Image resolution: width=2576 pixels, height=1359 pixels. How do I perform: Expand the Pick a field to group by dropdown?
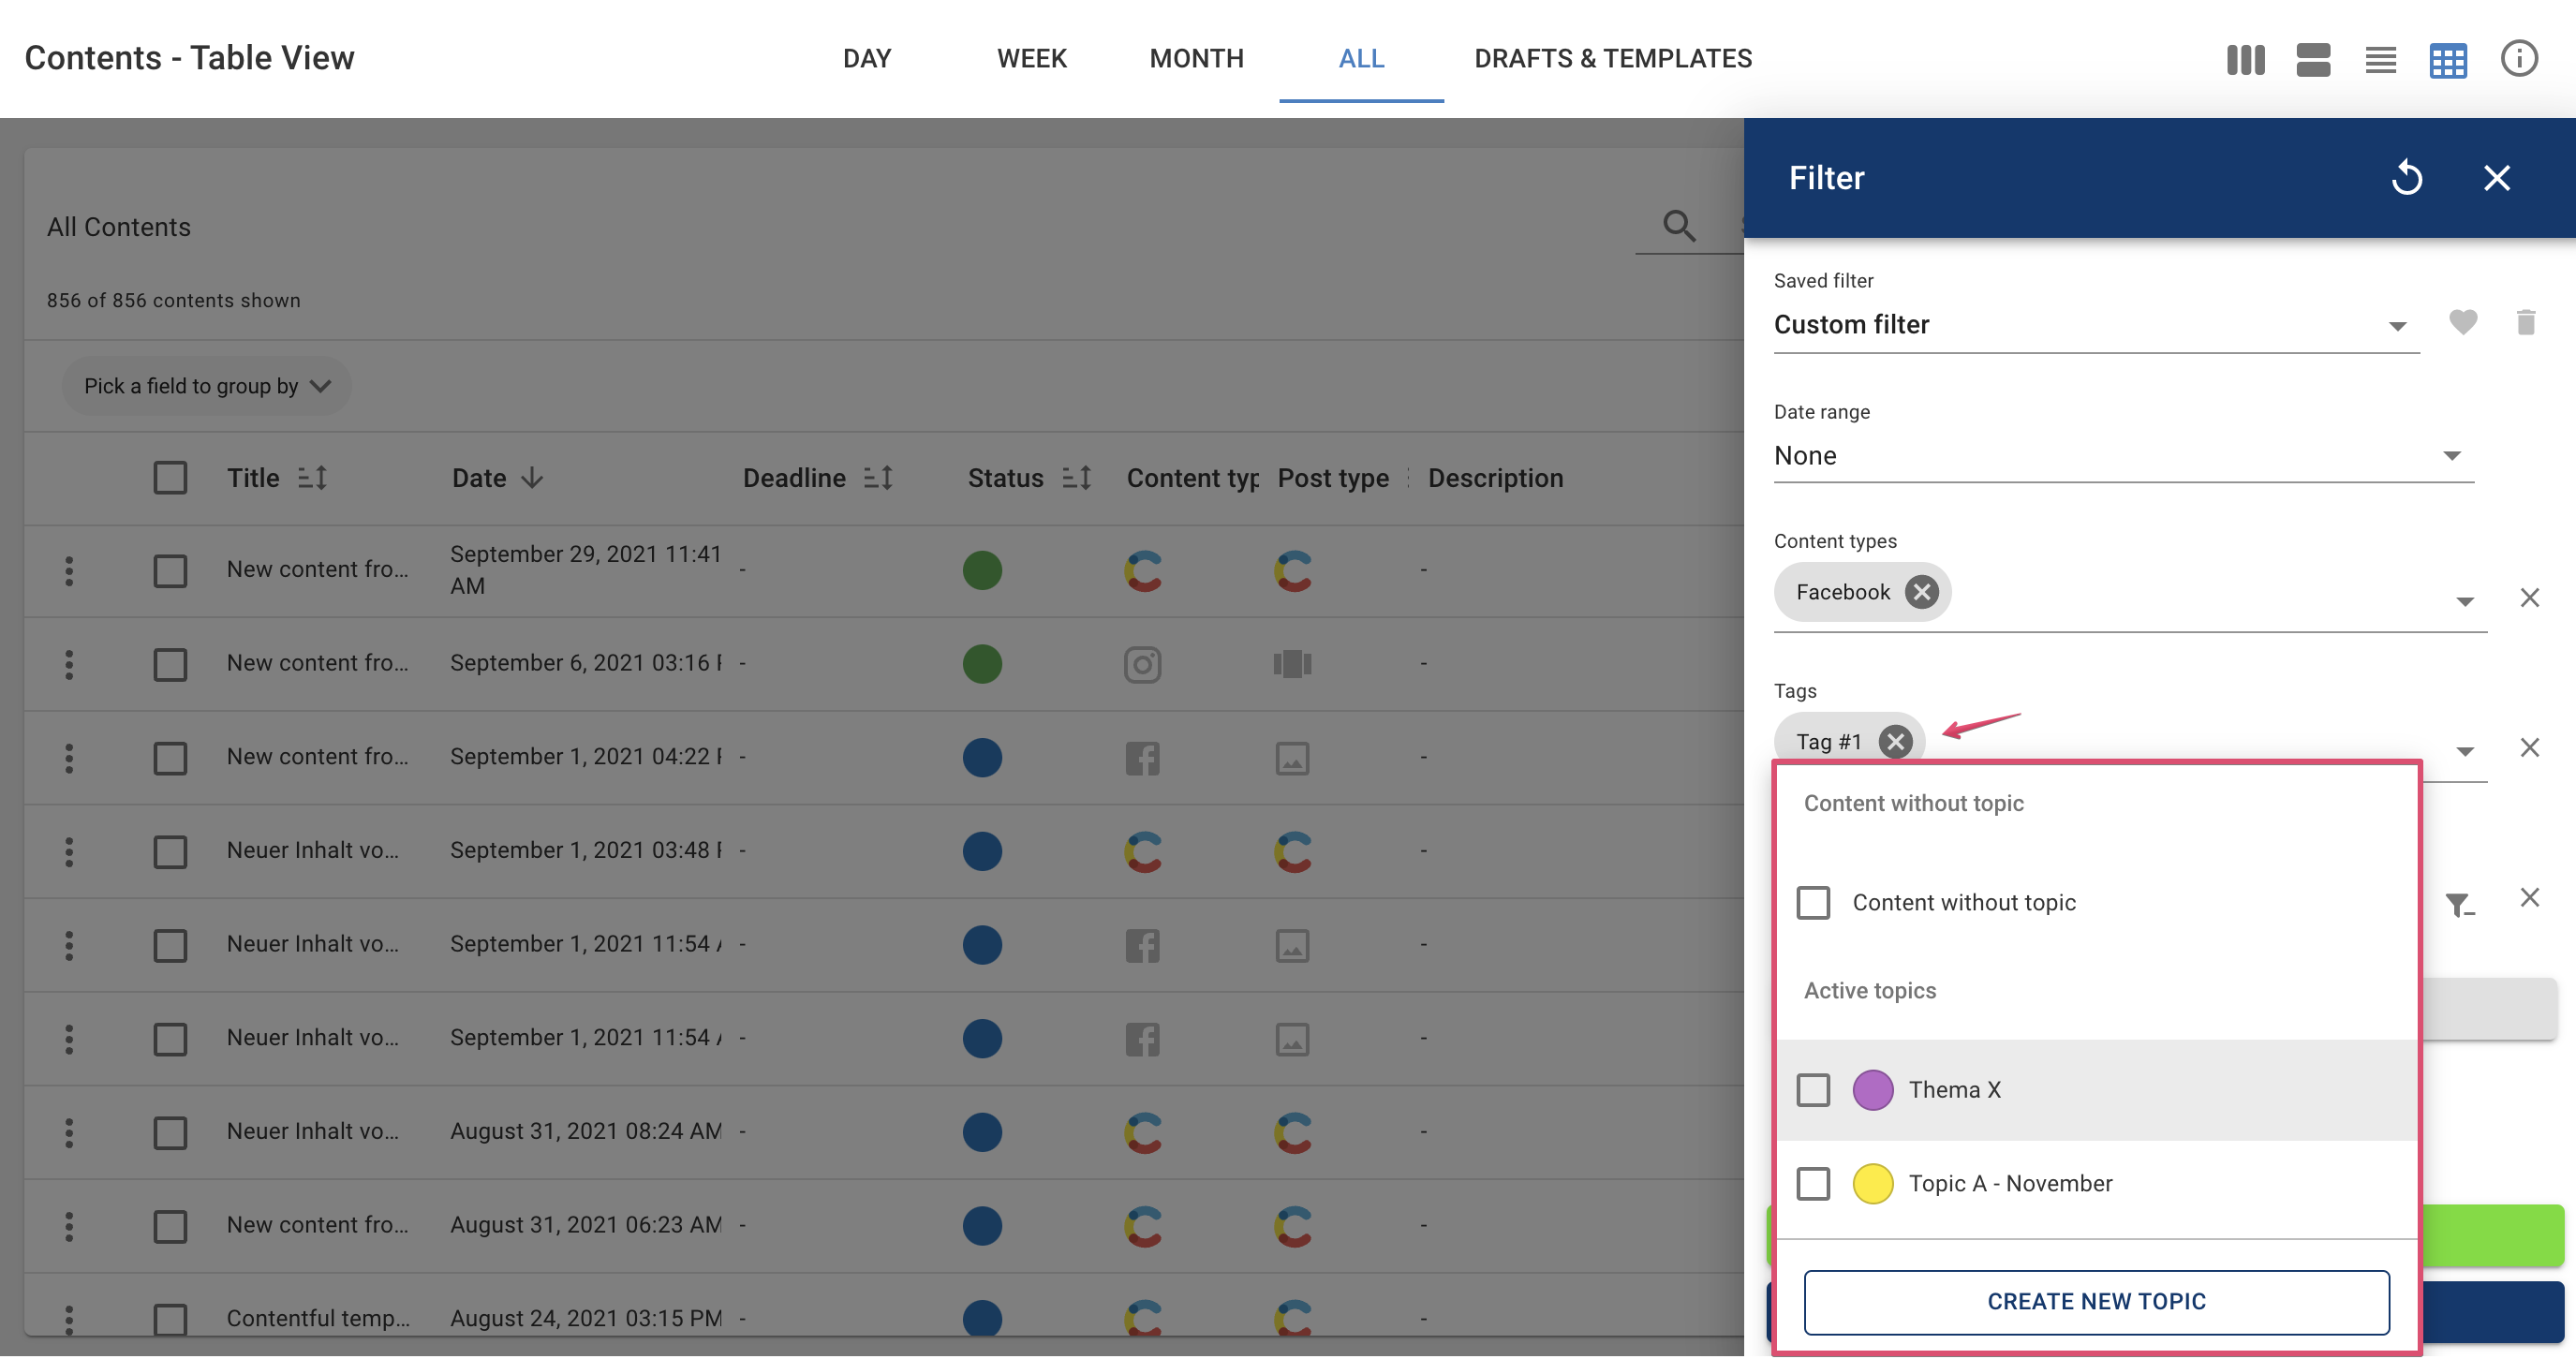(x=206, y=386)
